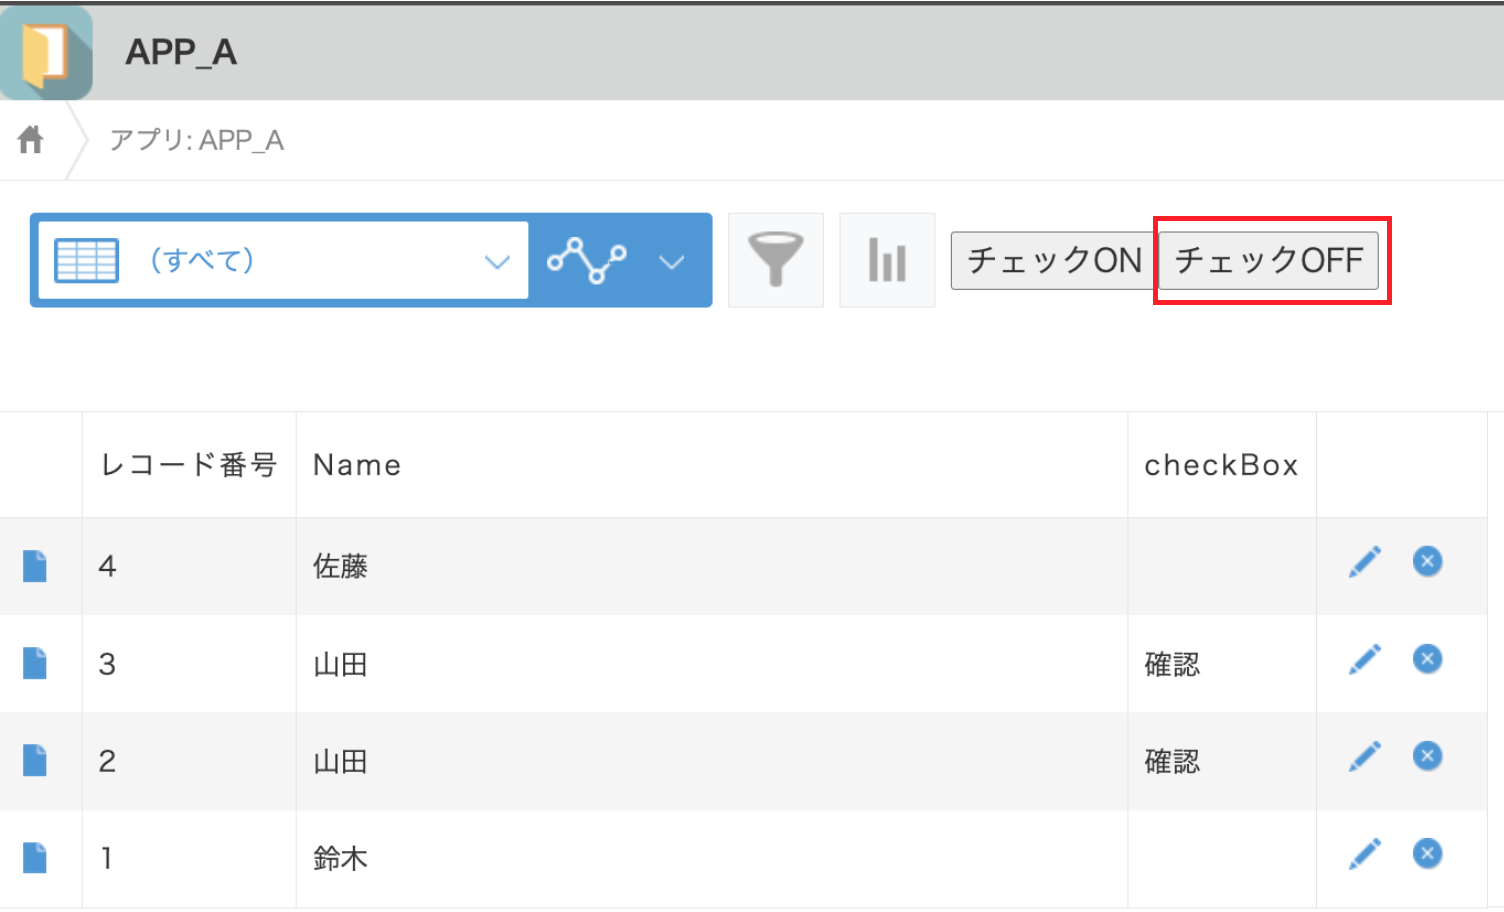Sort by the Name column header
Screen dimensions: 1504x912
356,464
